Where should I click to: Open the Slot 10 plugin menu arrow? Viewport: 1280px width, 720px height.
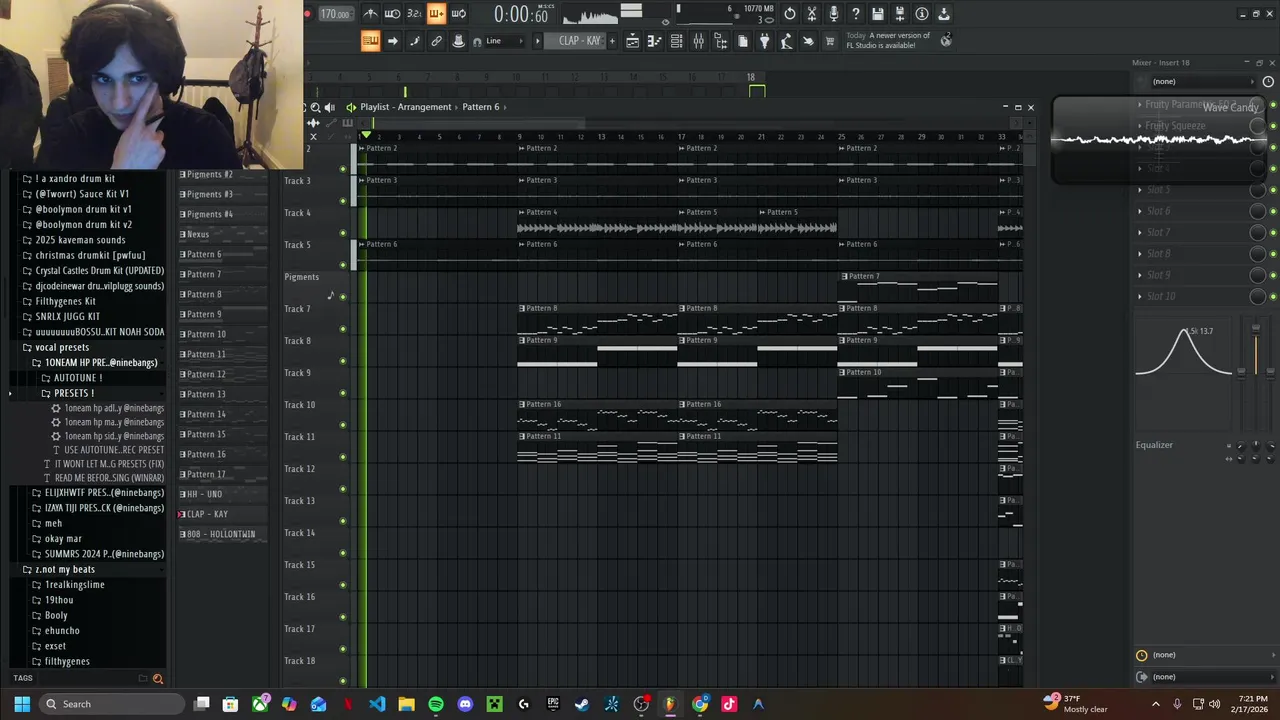pyautogui.click(x=1140, y=296)
